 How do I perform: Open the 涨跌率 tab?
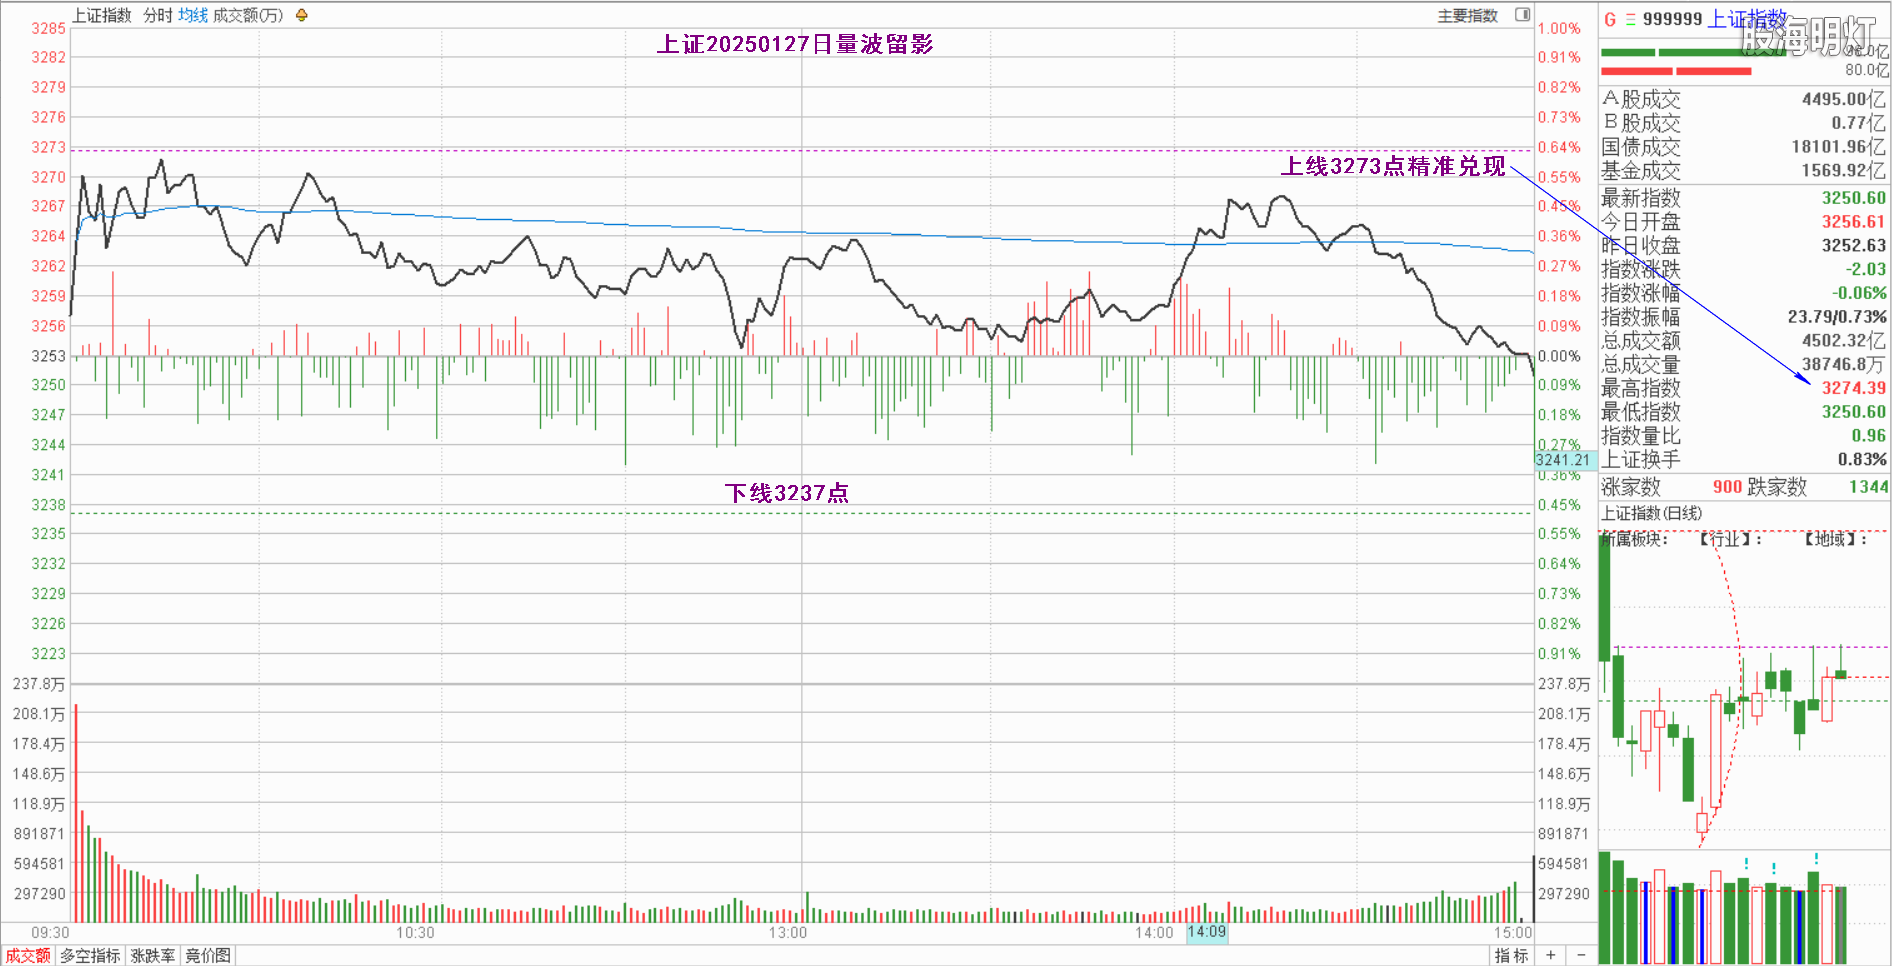pos(153,956)
